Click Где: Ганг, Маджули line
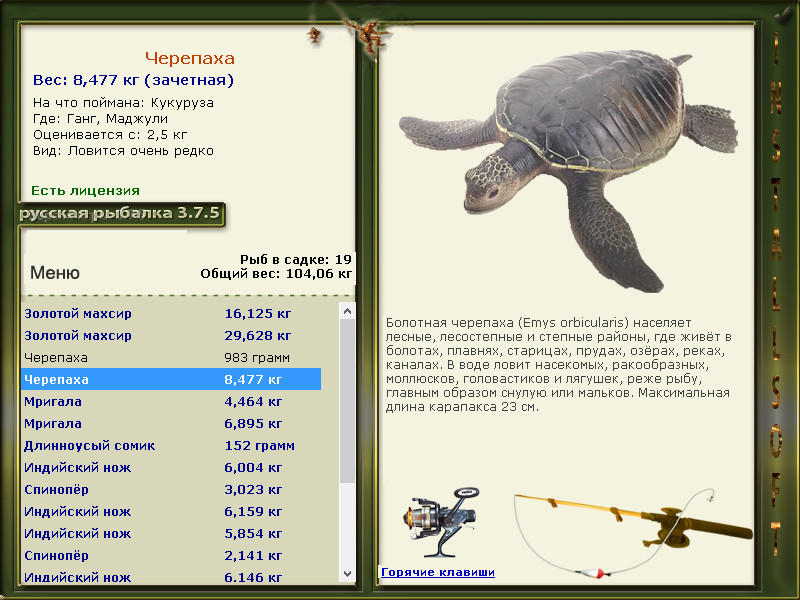Image resolution: width=800 pixels, height=600 pixels. 100,119
